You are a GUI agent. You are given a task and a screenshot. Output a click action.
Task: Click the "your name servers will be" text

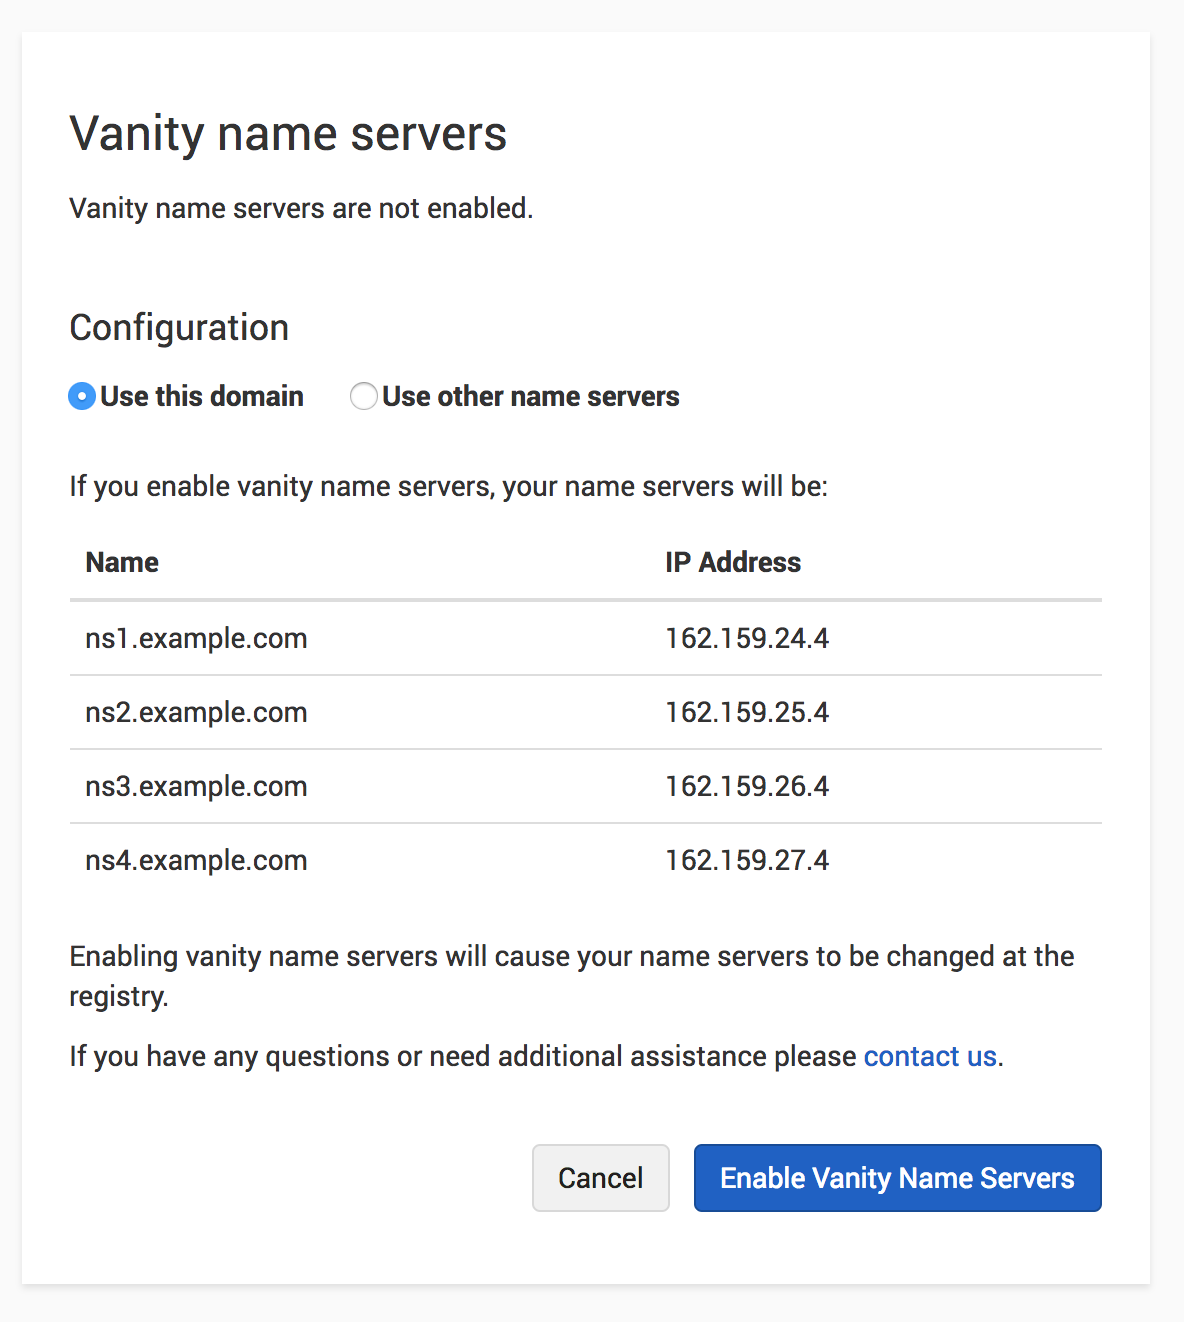pos(448,487)
